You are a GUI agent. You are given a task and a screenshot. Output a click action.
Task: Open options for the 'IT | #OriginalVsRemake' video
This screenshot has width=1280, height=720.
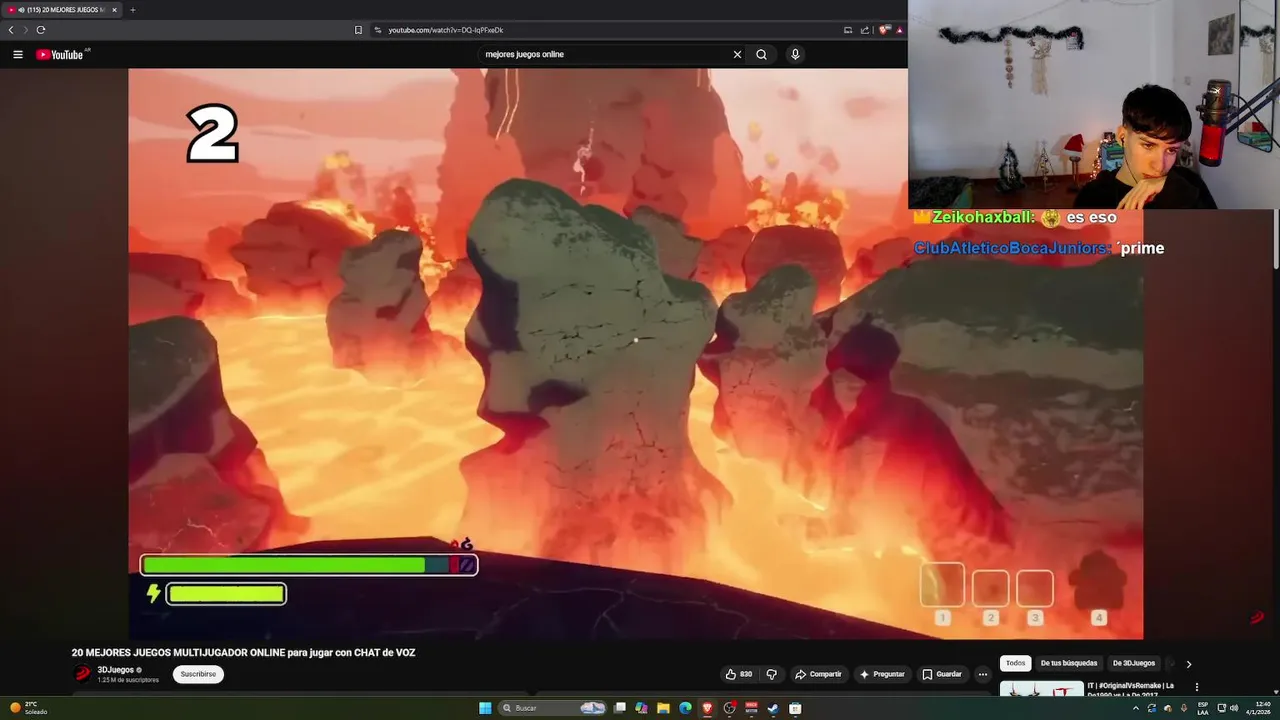pos(1196,687)
